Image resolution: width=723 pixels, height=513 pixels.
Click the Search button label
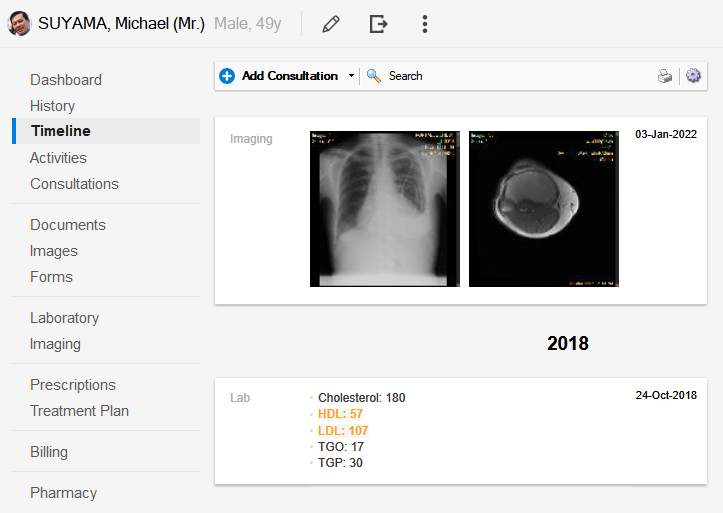click(x=405, y=76)
